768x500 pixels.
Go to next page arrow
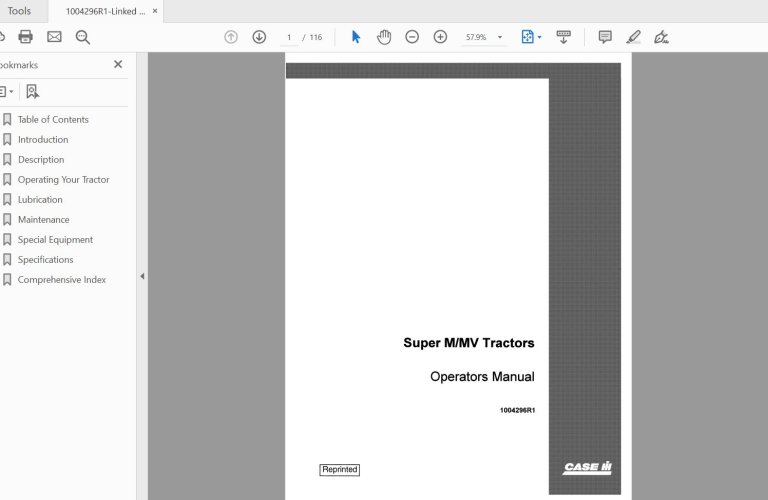point(259,37)
